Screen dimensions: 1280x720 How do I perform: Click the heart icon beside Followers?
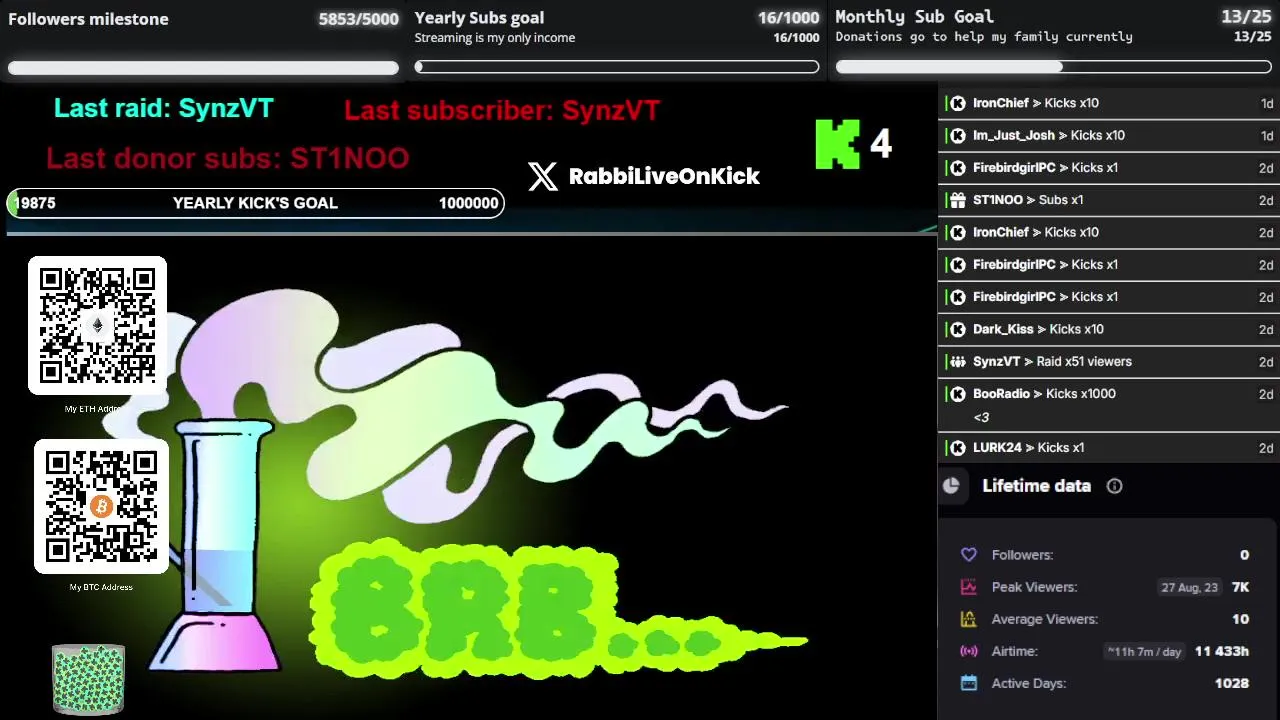point(968,555)
